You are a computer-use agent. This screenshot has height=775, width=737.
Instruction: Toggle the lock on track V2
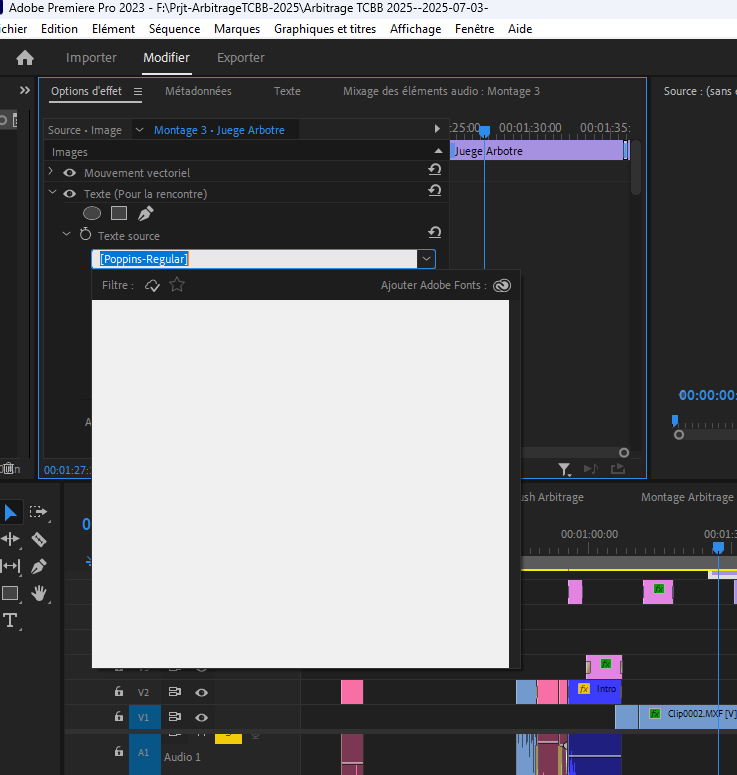click(119, 691)
